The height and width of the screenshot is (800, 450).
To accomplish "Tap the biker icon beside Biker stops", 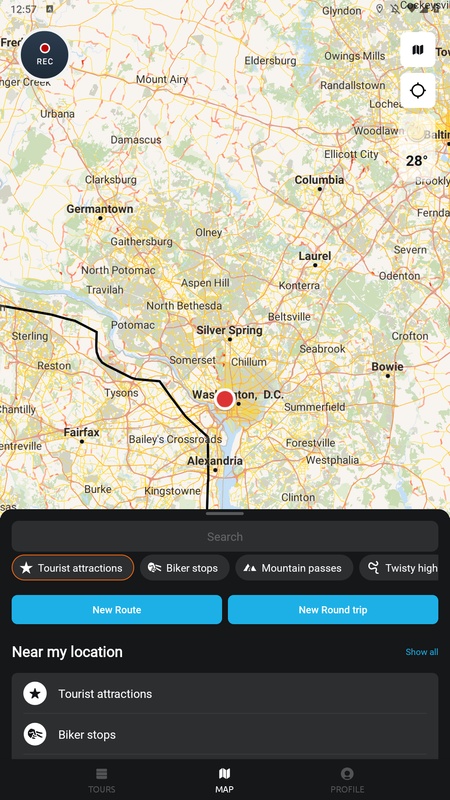I will [x=35, y=734].
